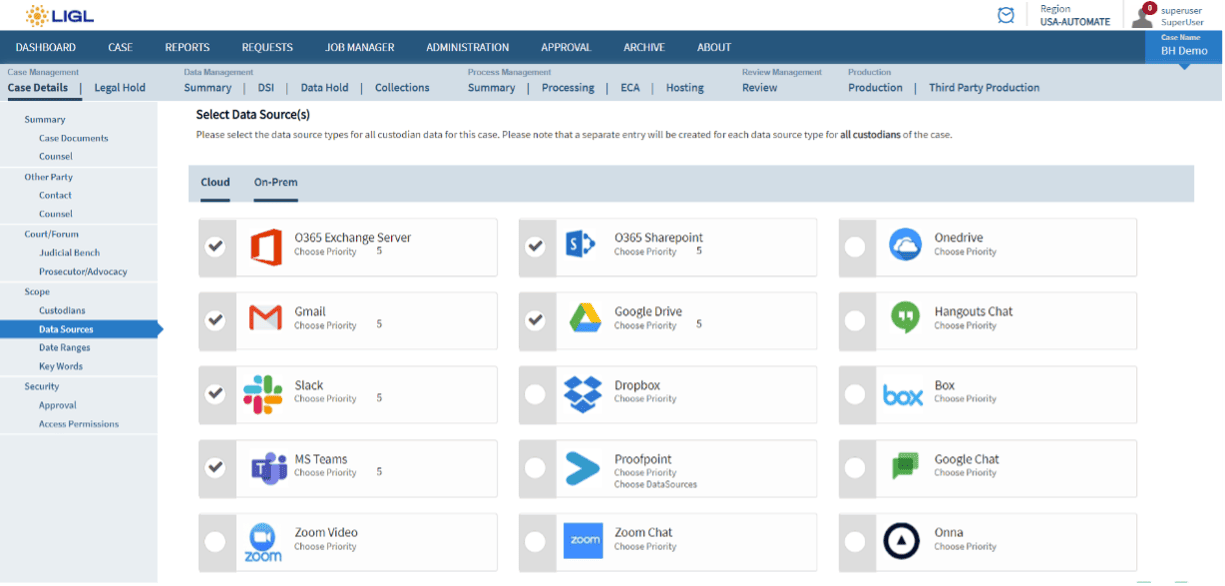Select Access Permissions in the sidebar
Image resolution: width=1225 pixels, height=586 pixels.
click(x=79, y=424)
